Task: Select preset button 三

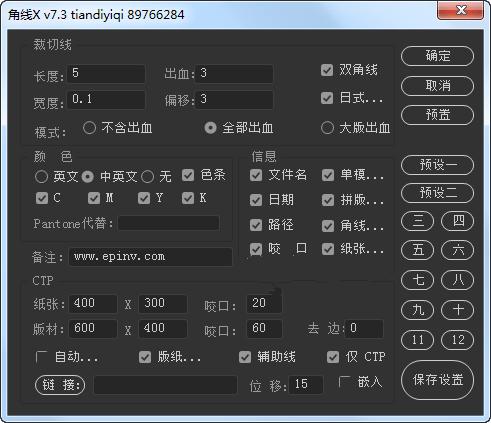Action: tap(418, 221)
